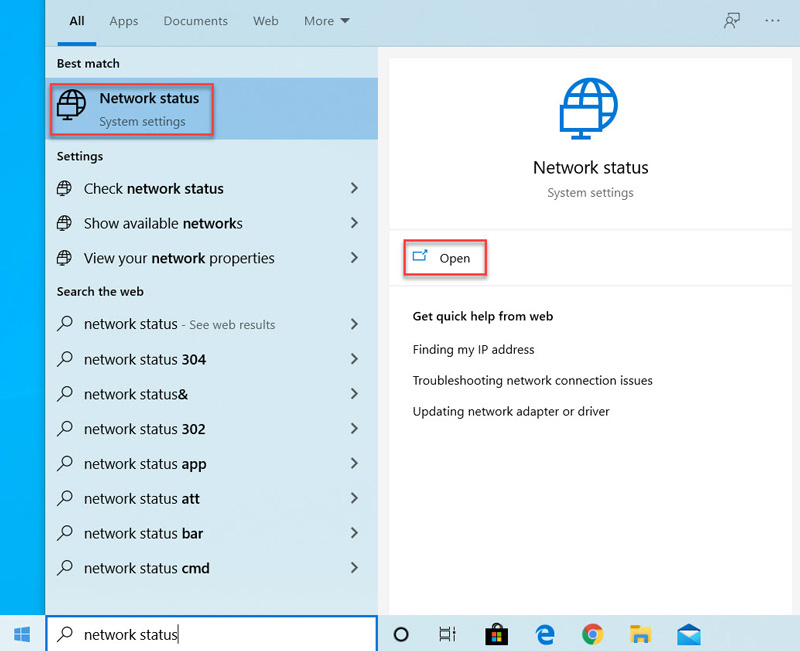Expand 'Check network status' arrow

(354, 188)
